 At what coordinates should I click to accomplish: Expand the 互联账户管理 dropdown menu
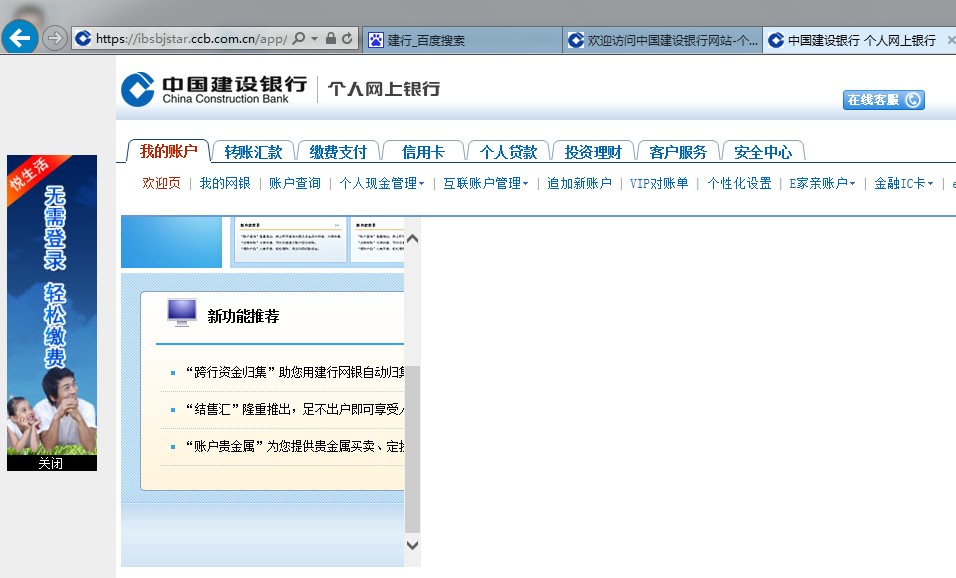click(x=486, y=184)
